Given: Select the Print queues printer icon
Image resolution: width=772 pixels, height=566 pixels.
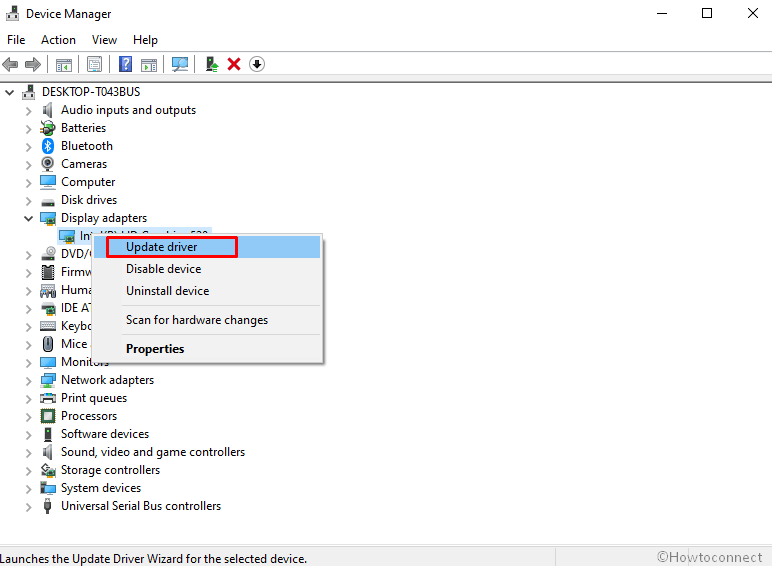Looking at the screenshot, I should pos(48,398).
